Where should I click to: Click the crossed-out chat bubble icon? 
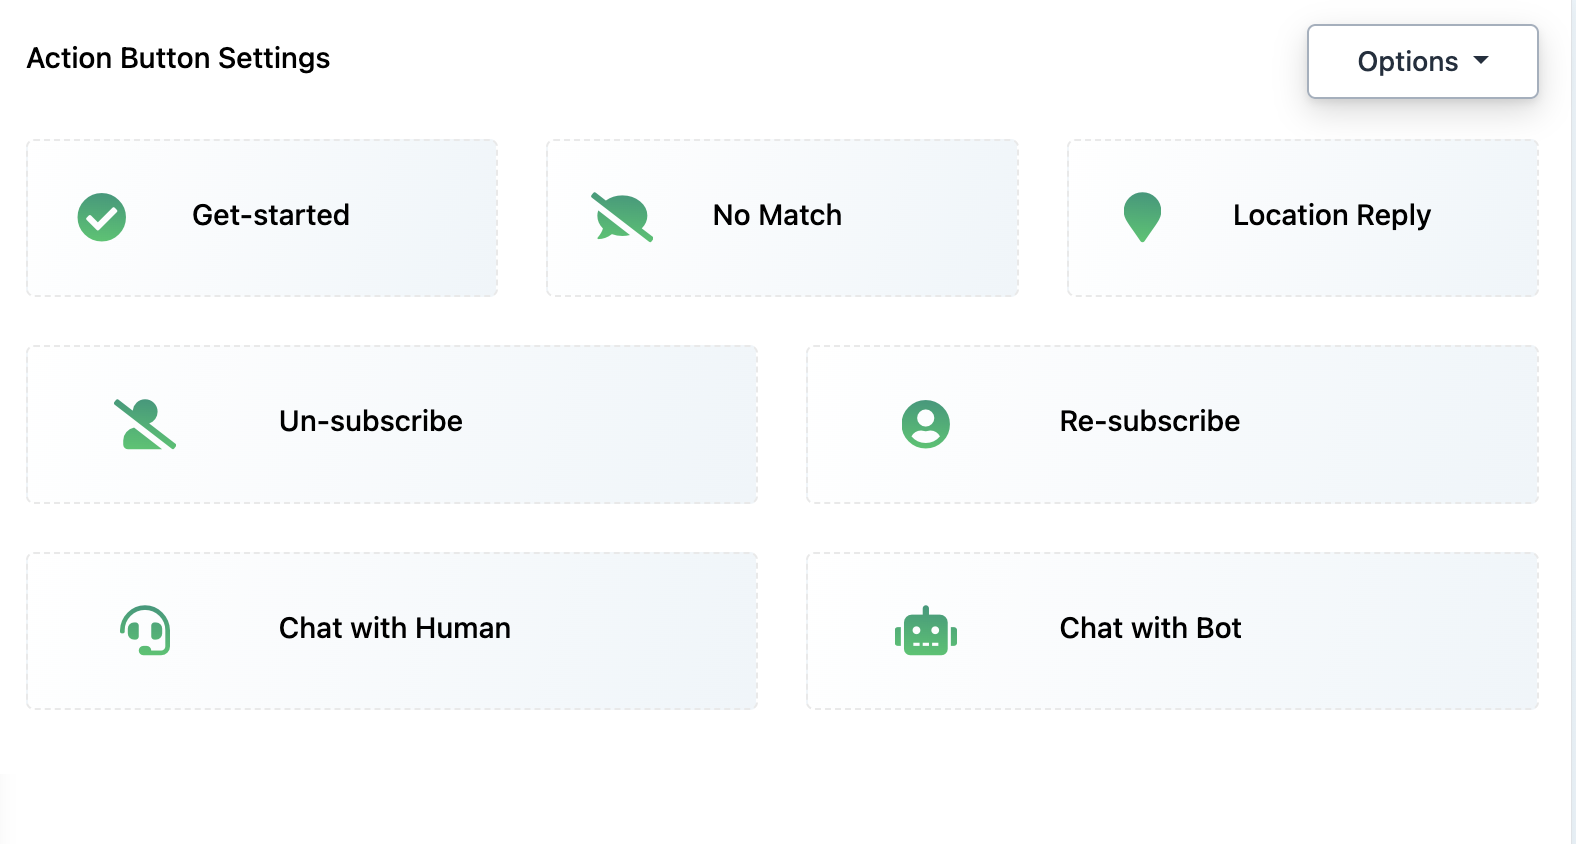click(x=622, y=217)
